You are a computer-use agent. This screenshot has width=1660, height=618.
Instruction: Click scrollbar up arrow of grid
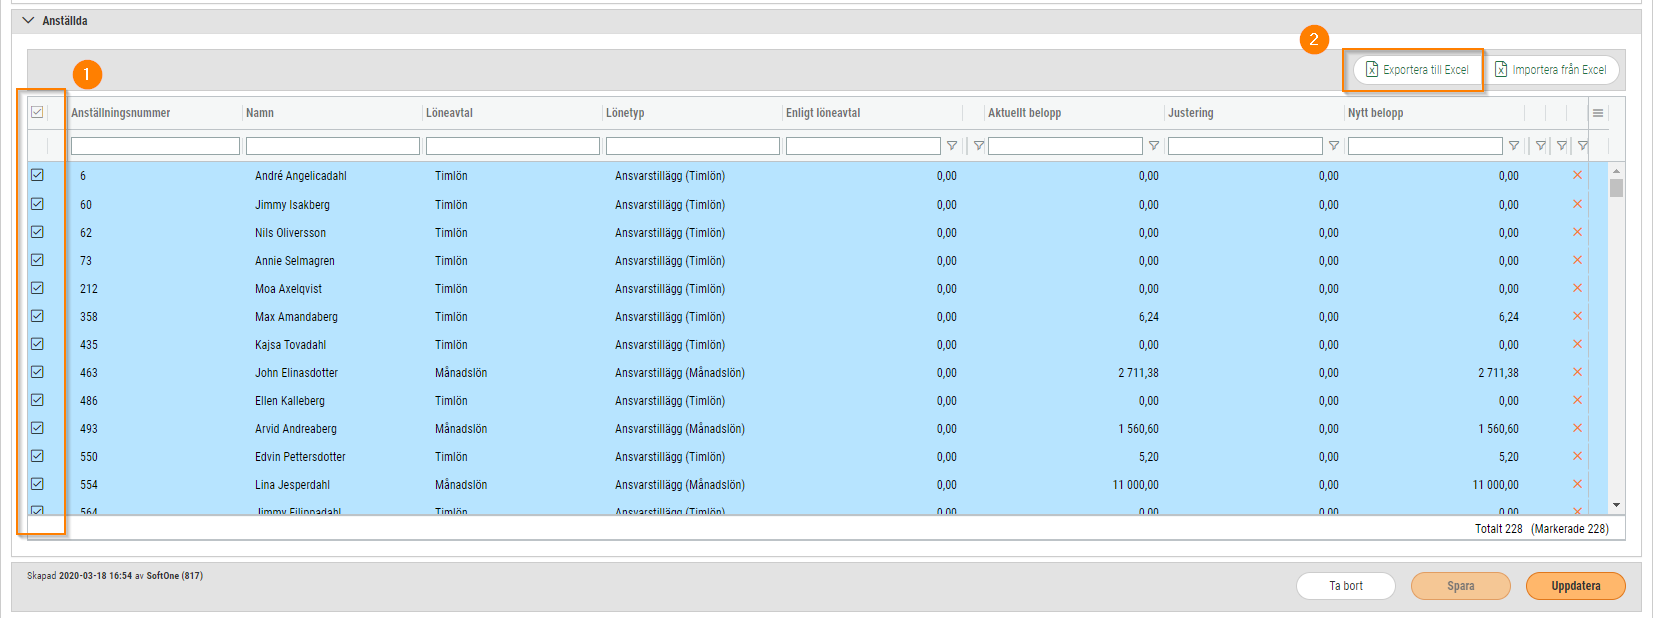click(1616, 171)
